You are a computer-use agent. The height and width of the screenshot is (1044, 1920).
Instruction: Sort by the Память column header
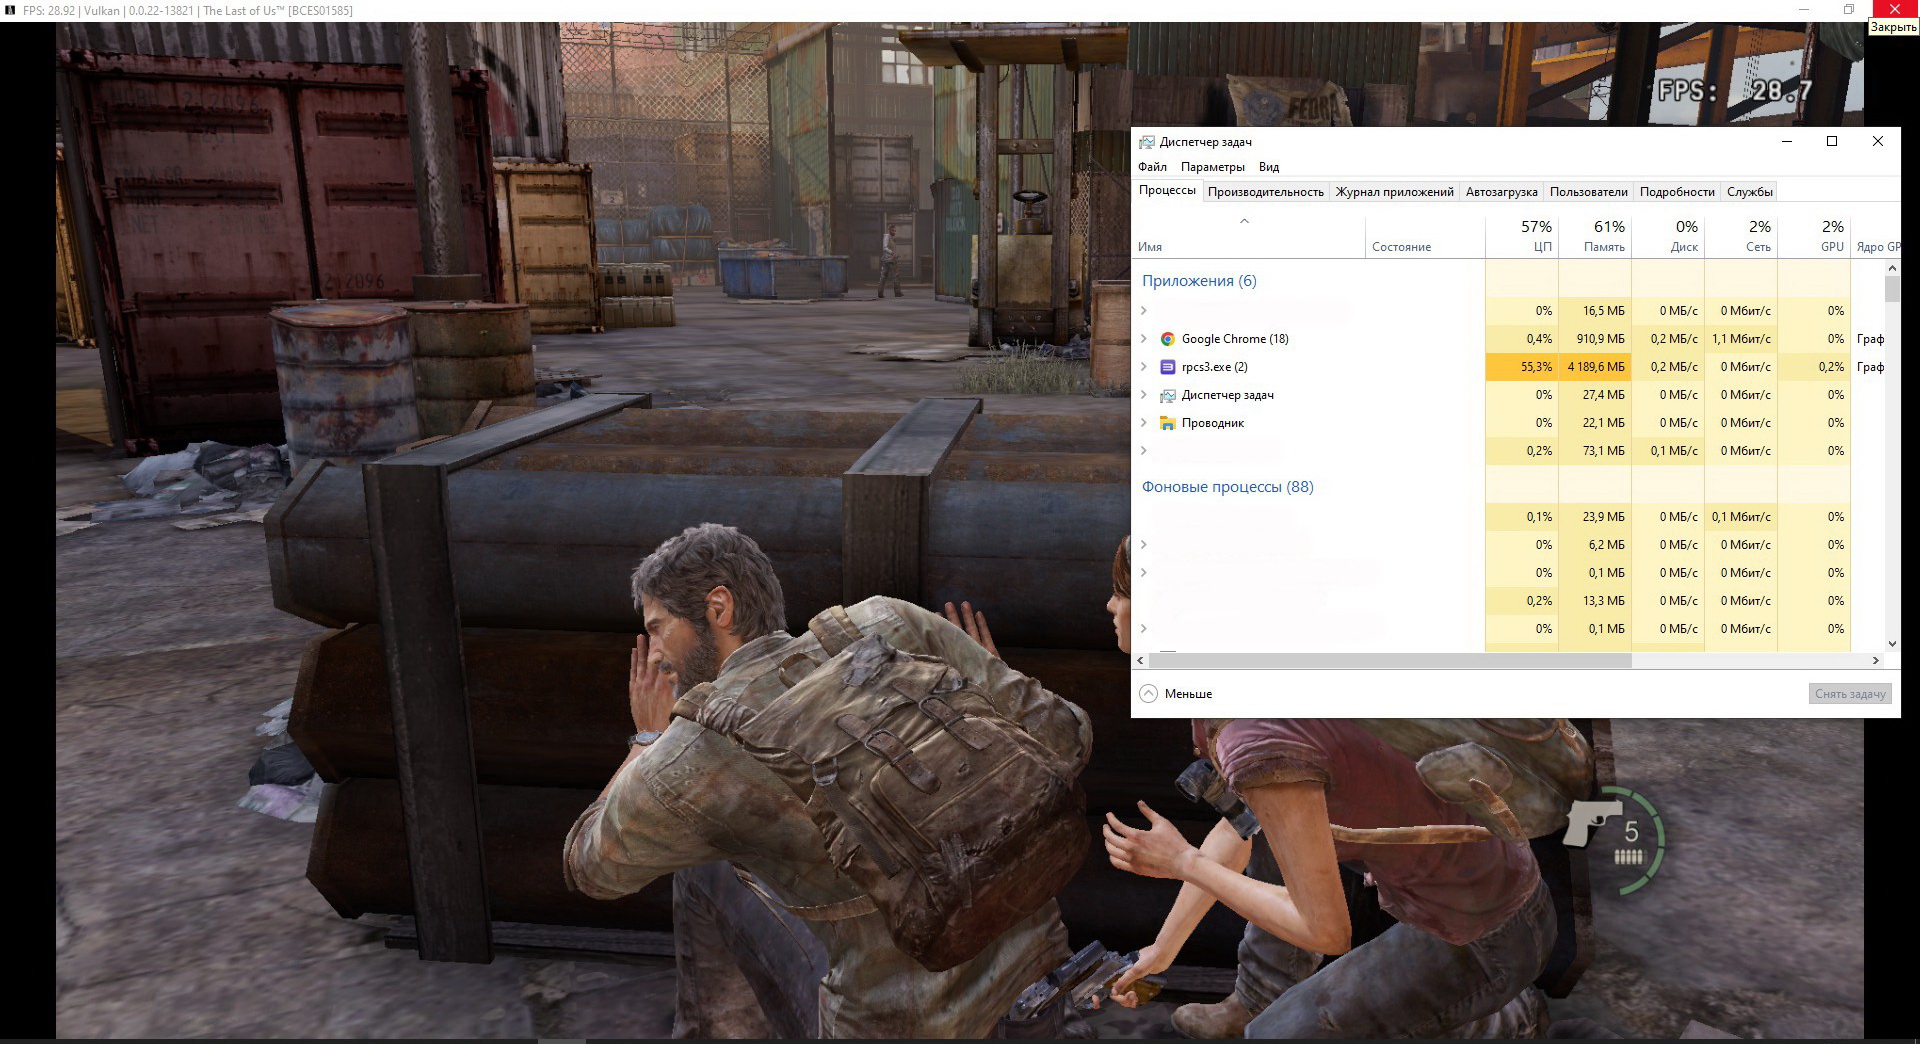[x=1594, y=236]
